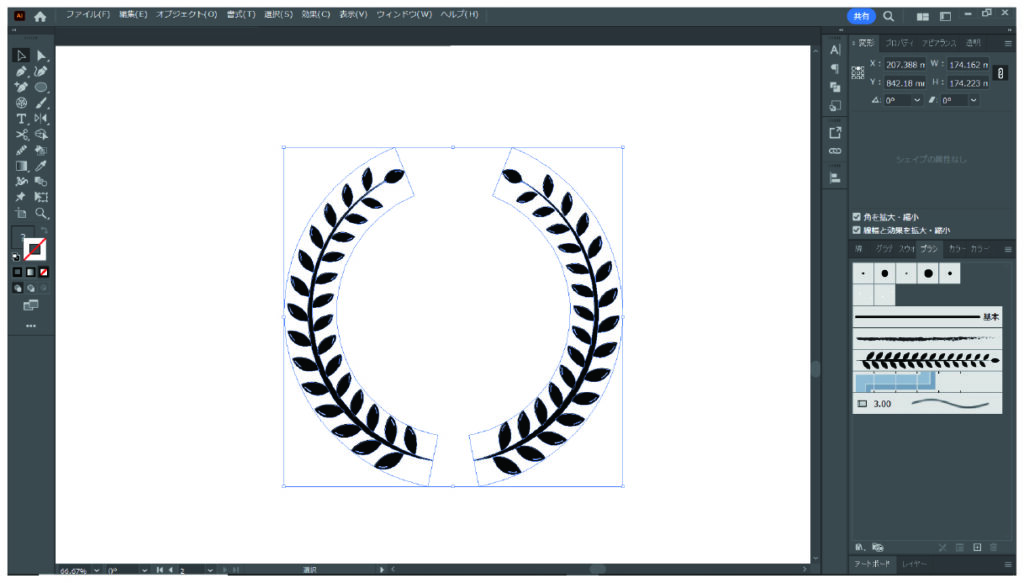The image size is (1024, 583).
Task: Activate the Zoom magnifier tool
Action: click(41, 213)
